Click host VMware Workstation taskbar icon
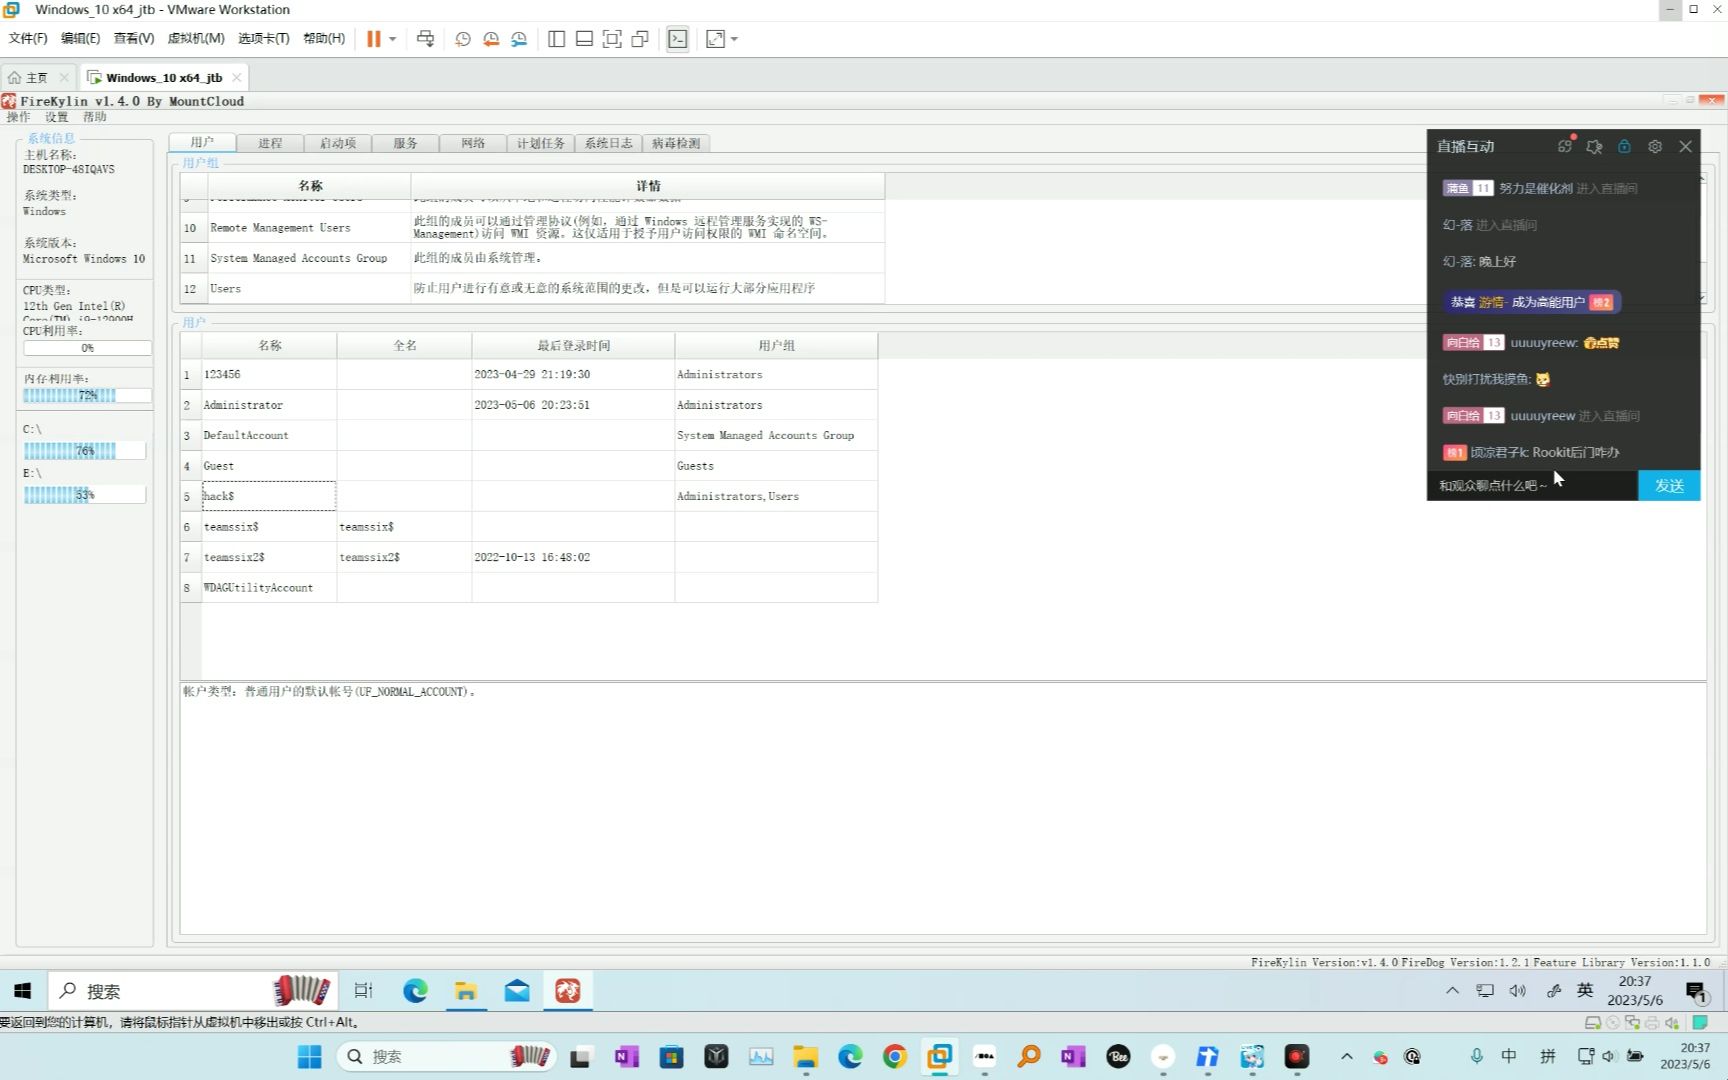Screen dimensions: 1728x1080 939,1056
